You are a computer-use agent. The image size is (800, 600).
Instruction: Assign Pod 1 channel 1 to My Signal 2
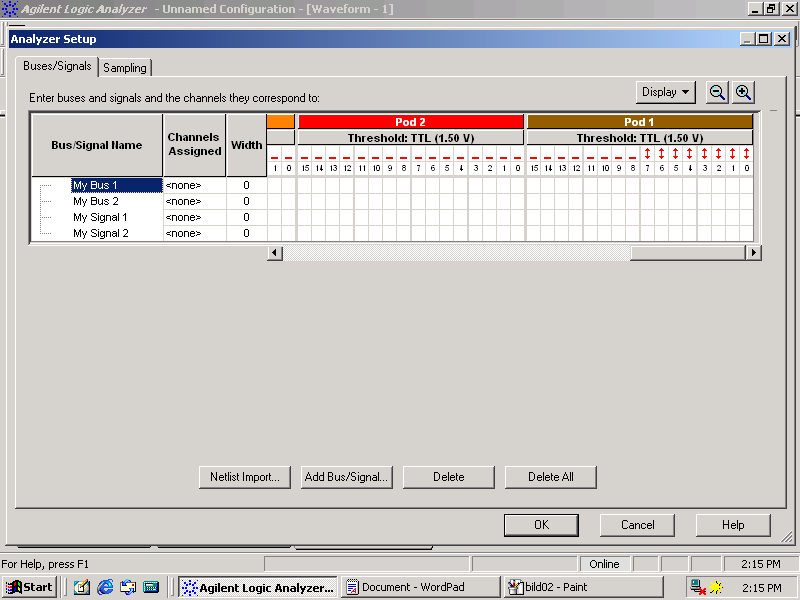[x=733, y=233]
